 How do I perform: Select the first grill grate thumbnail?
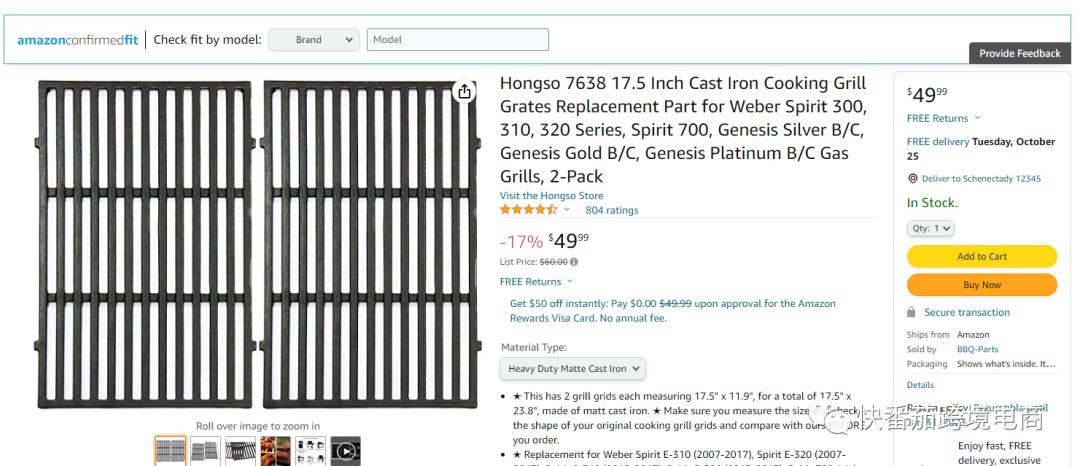(x=170, y=451)
